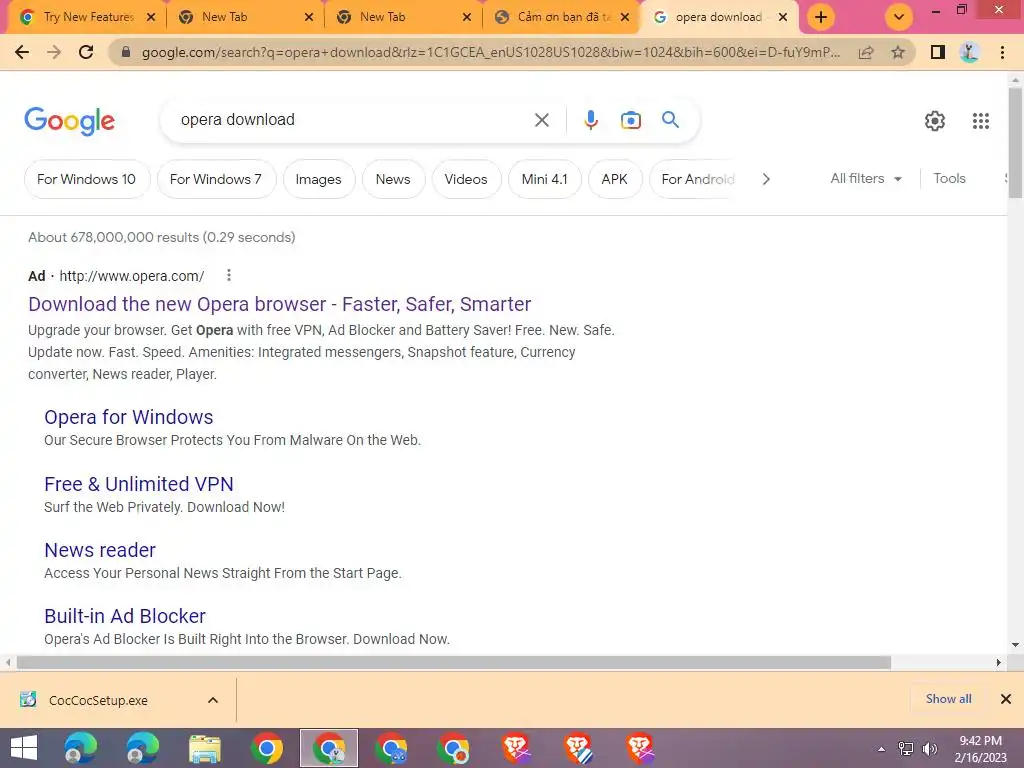The image size is (1024, 768).
Task: Open the ad's three-dot options
Action: 229,276
